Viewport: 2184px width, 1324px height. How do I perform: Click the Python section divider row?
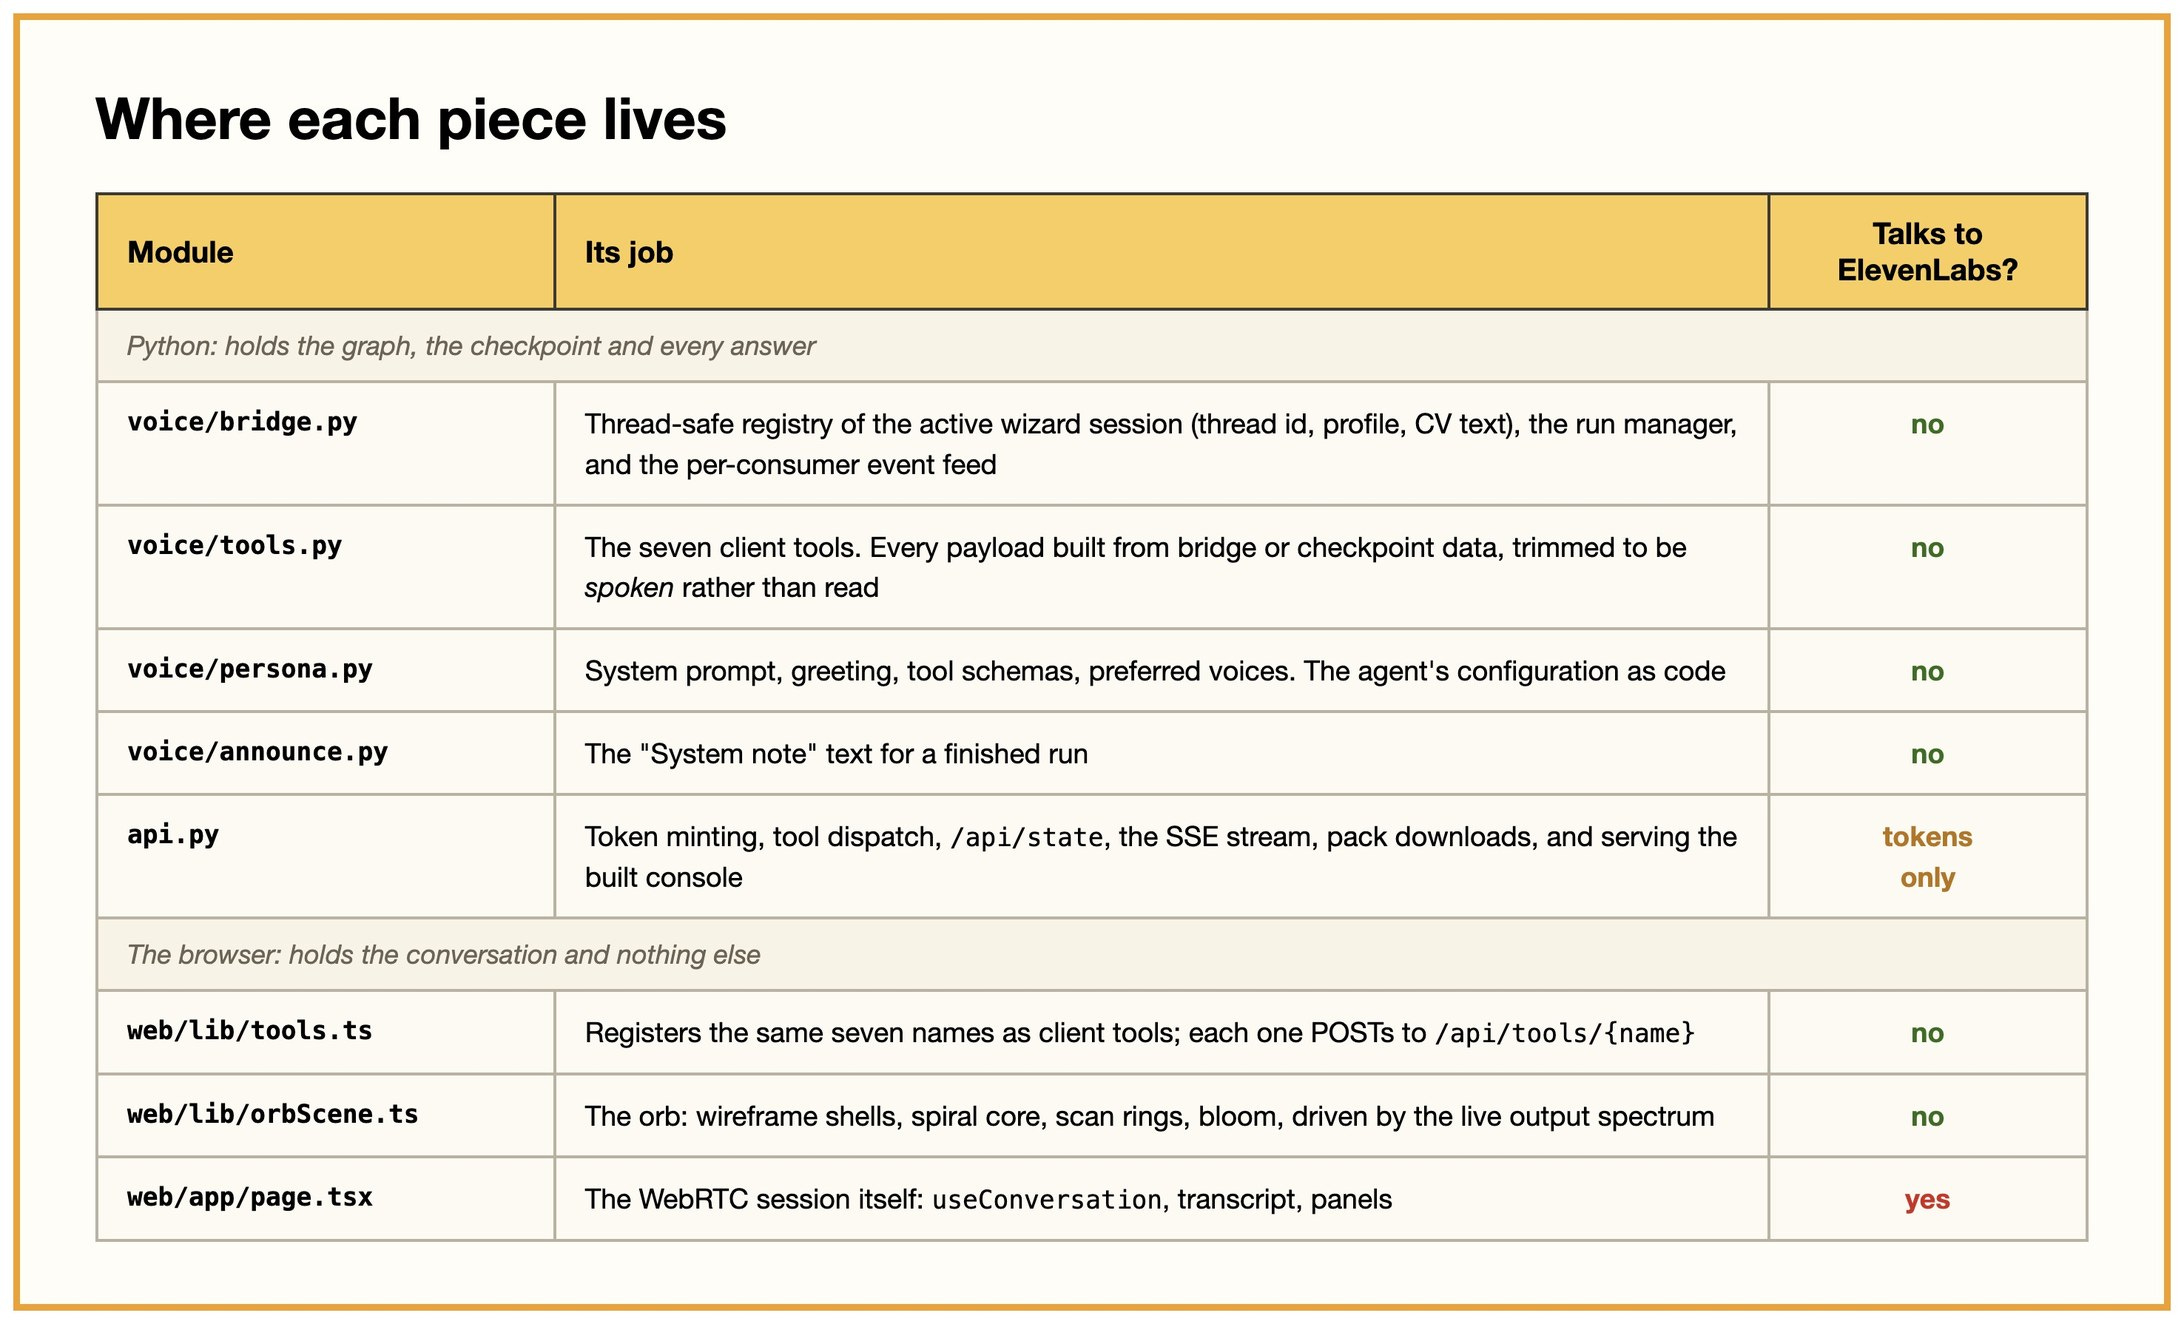[1092, 346]
